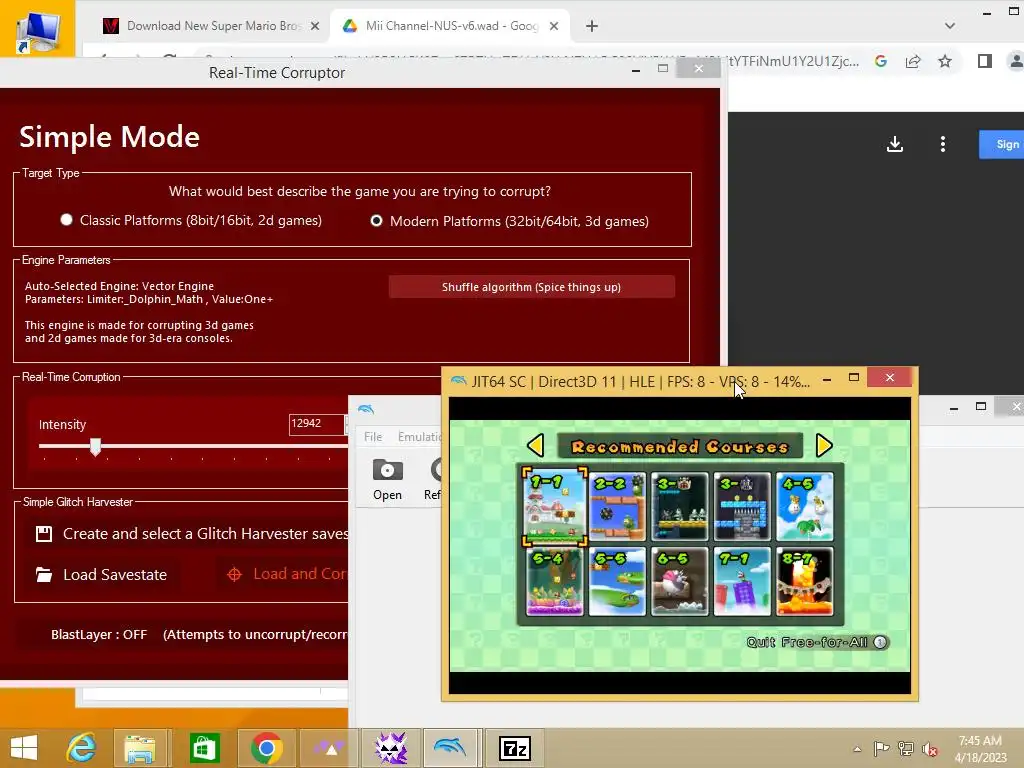Open 7-Zip from taskbar

[515, 748]
